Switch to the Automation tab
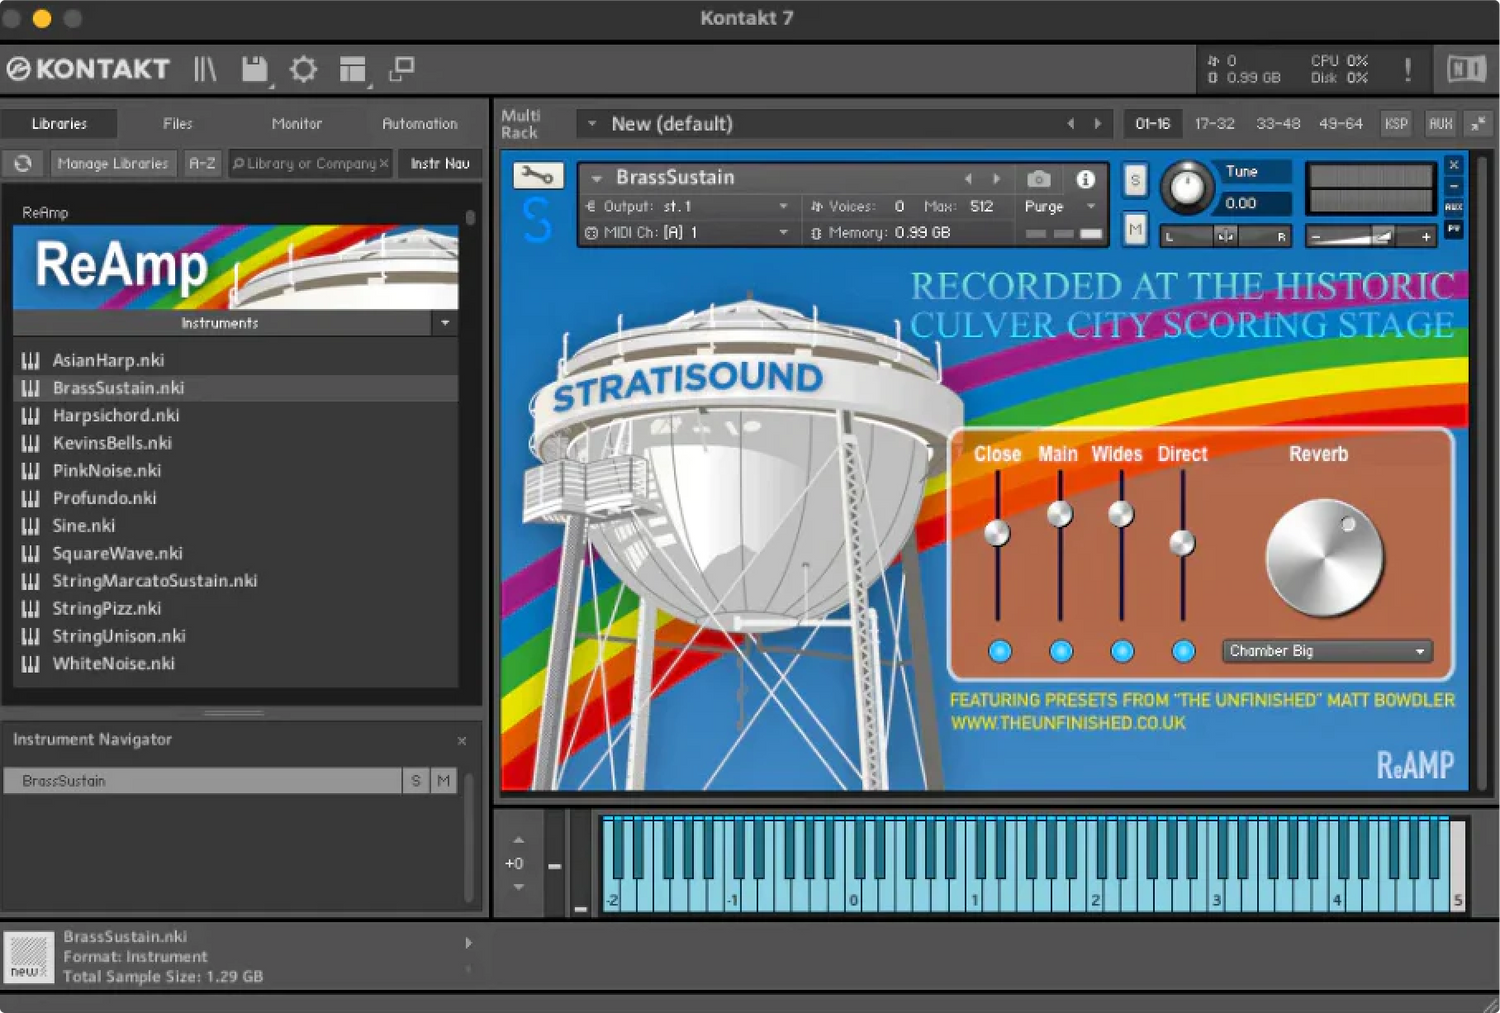The height and width of the screenshot is (1013, 1500). click(x=419, y=124)
